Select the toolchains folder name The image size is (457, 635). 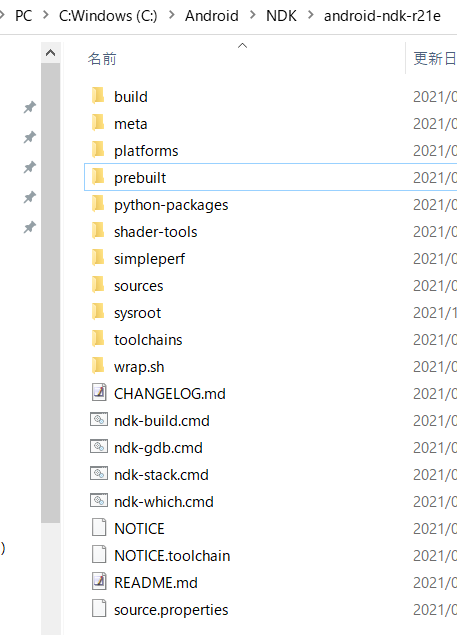pyautogui.click(x=148, y=340)
